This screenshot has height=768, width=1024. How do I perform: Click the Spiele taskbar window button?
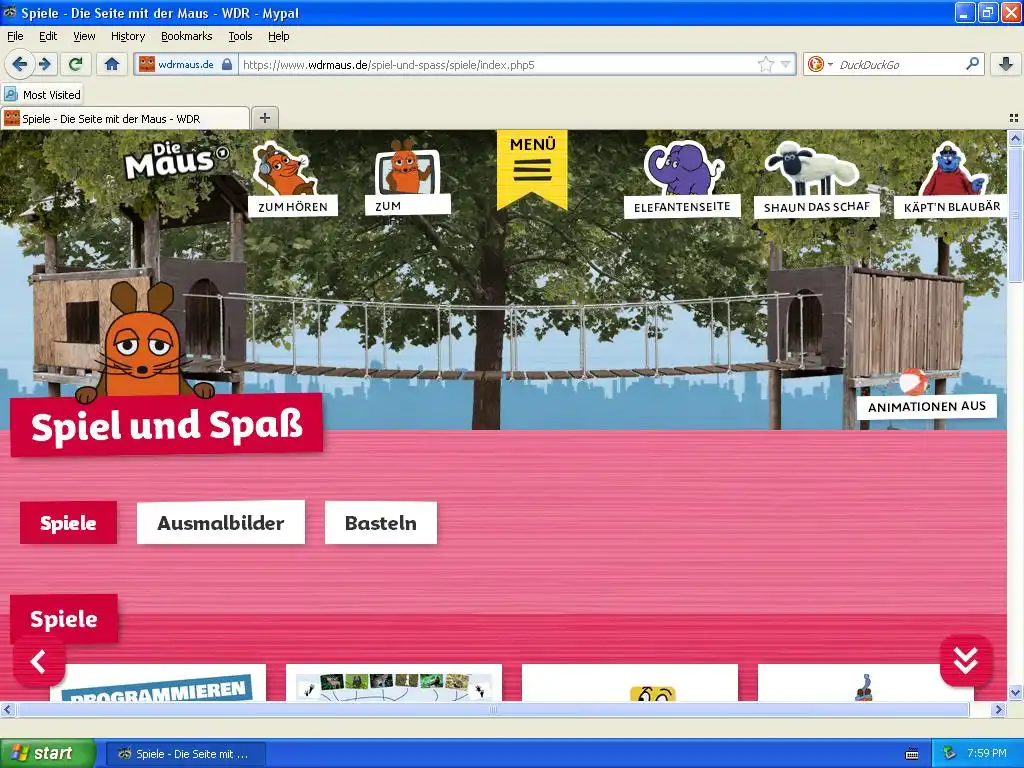point(185,754)
